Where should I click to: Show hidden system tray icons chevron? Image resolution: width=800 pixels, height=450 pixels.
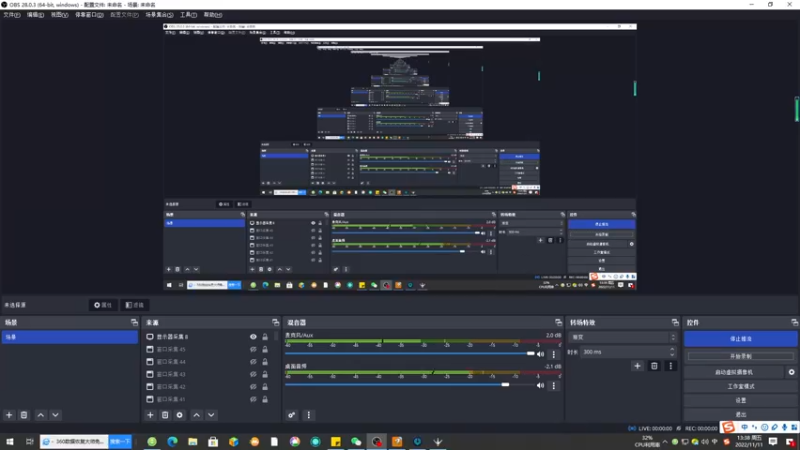tap(665, 442)
